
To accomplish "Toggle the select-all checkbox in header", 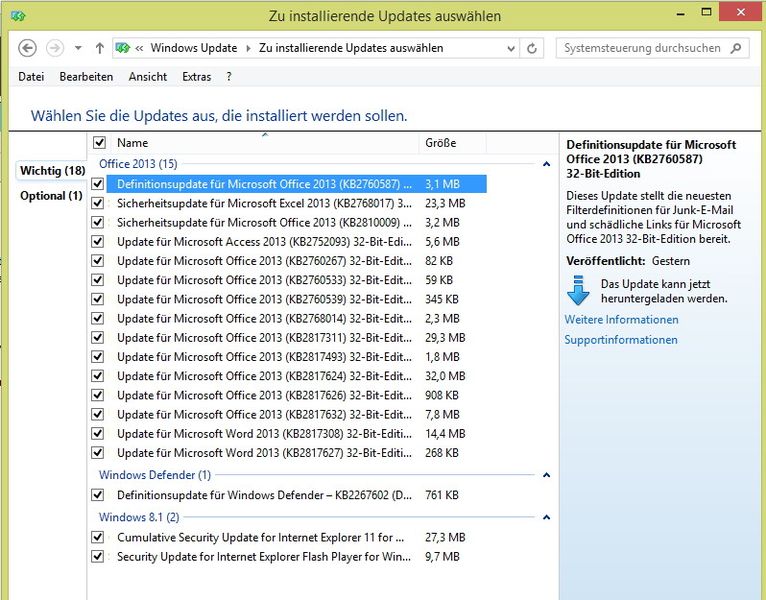I will (x=99, y=143).
